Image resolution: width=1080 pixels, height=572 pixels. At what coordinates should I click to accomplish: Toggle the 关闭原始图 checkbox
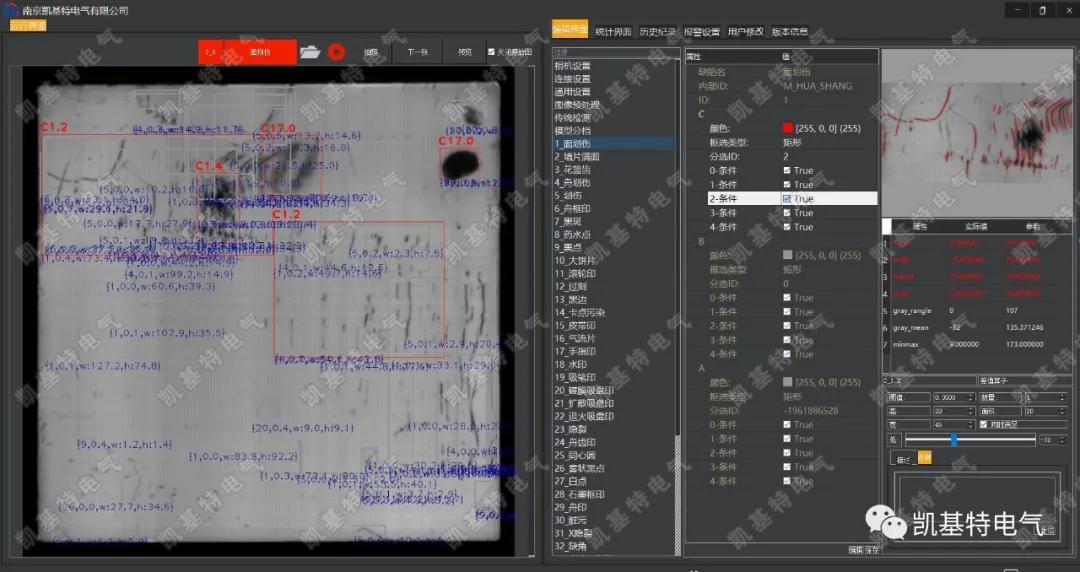pyautogui.click(x=491, y=52)
